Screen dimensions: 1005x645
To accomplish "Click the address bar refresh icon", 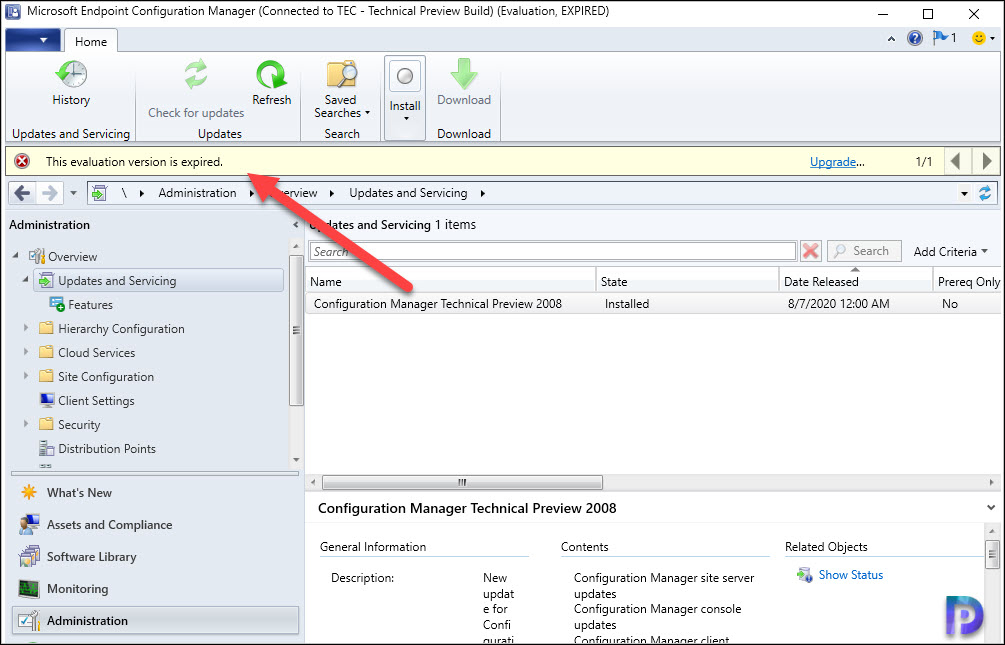I will [x=985, y=193].
